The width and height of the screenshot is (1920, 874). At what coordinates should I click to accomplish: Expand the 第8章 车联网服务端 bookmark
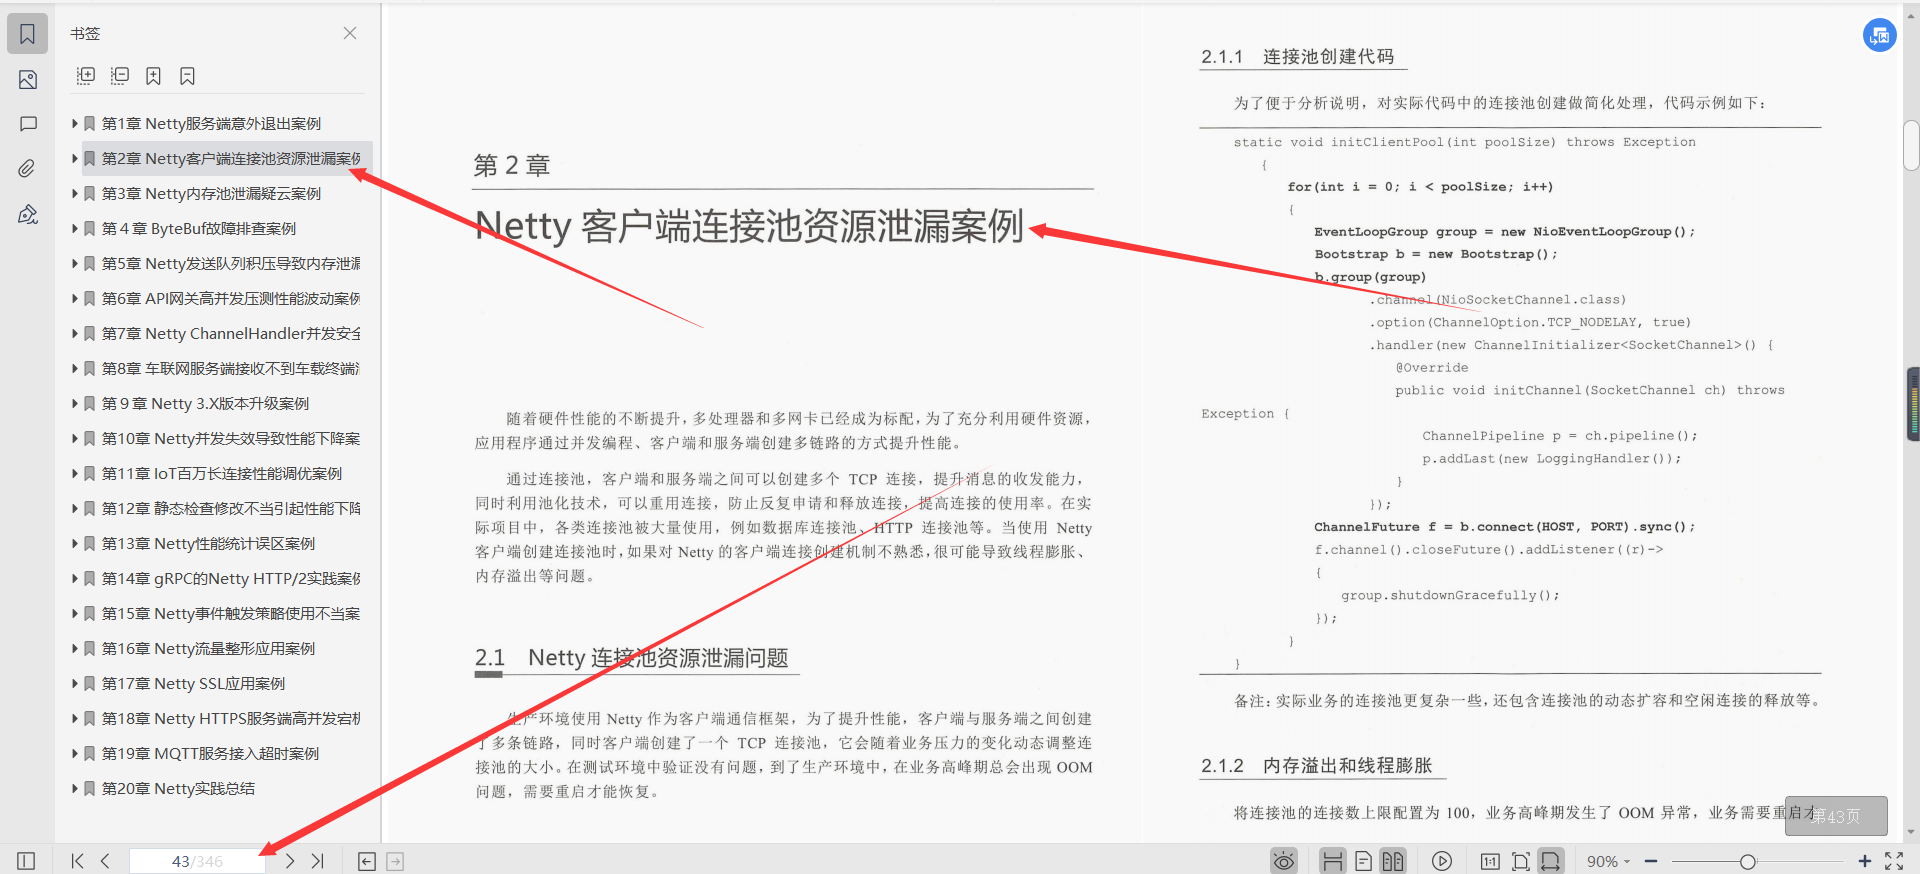75,369
